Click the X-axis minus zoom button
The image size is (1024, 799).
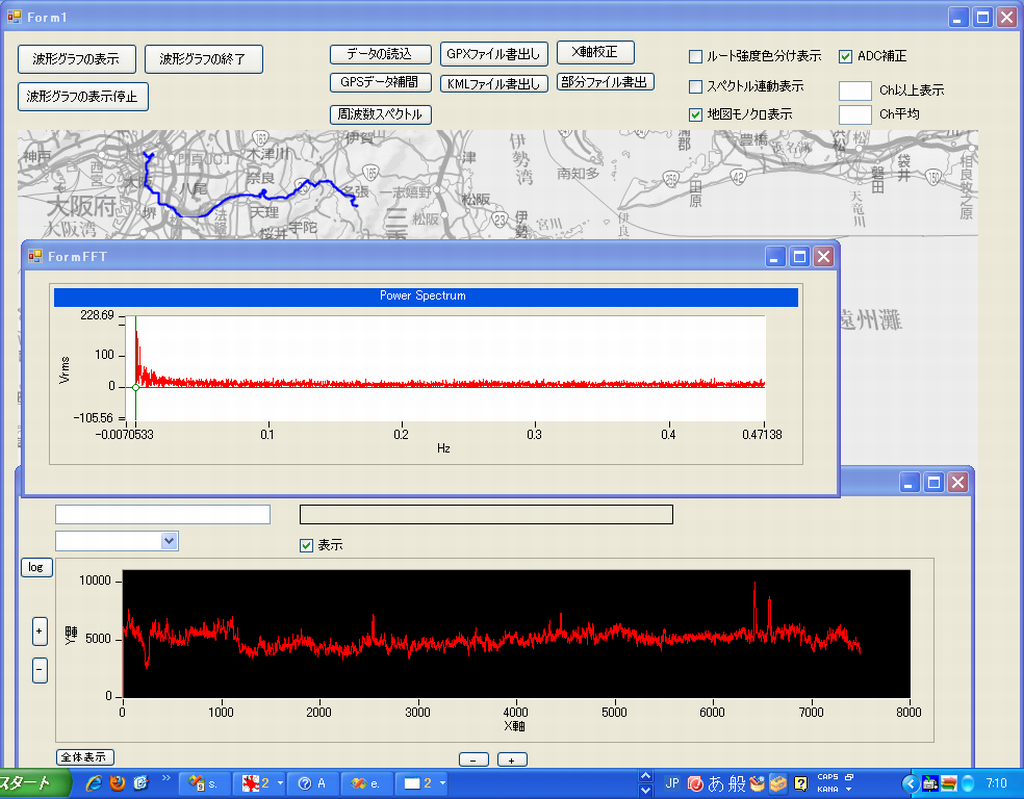click(473, 760)
